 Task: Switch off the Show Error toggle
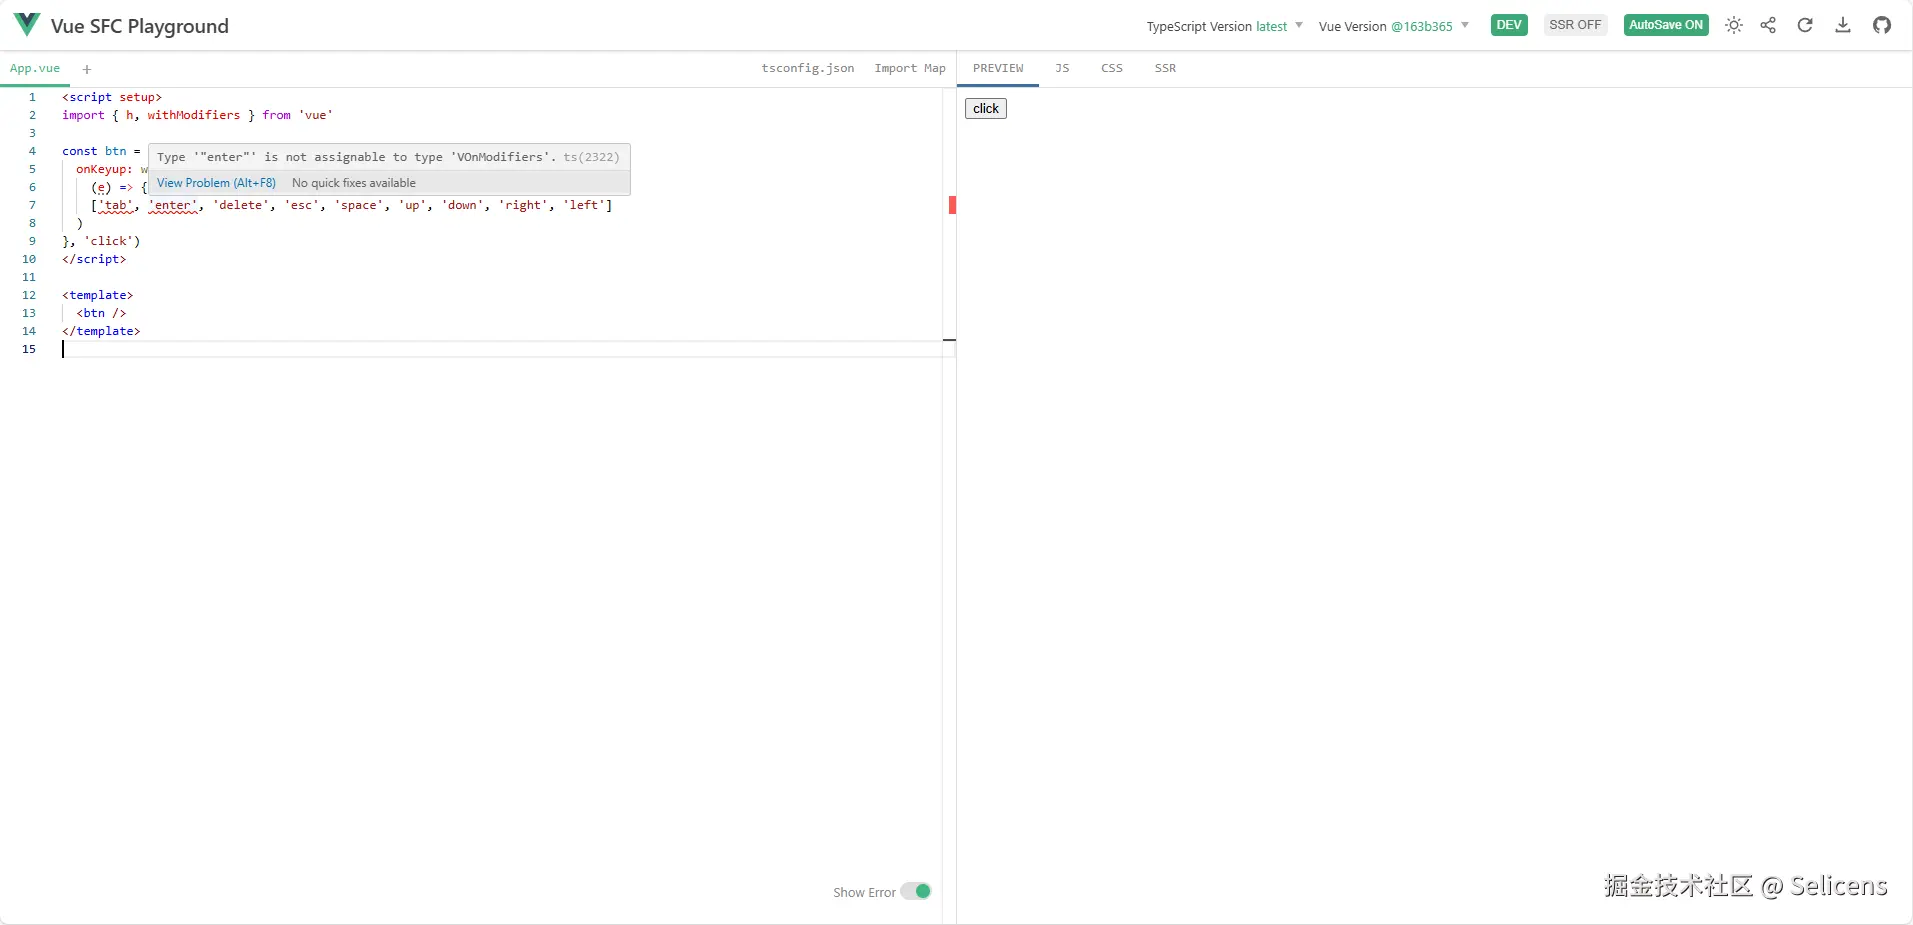point(915,891)
